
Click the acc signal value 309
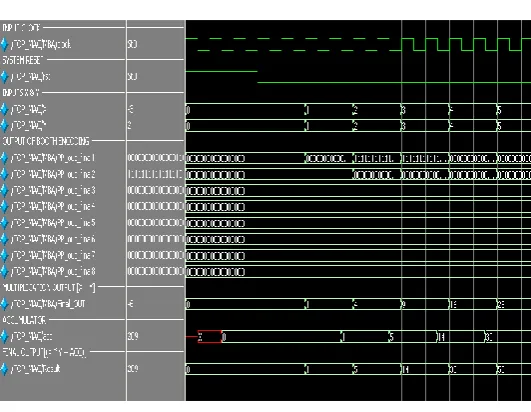point(133,336)
